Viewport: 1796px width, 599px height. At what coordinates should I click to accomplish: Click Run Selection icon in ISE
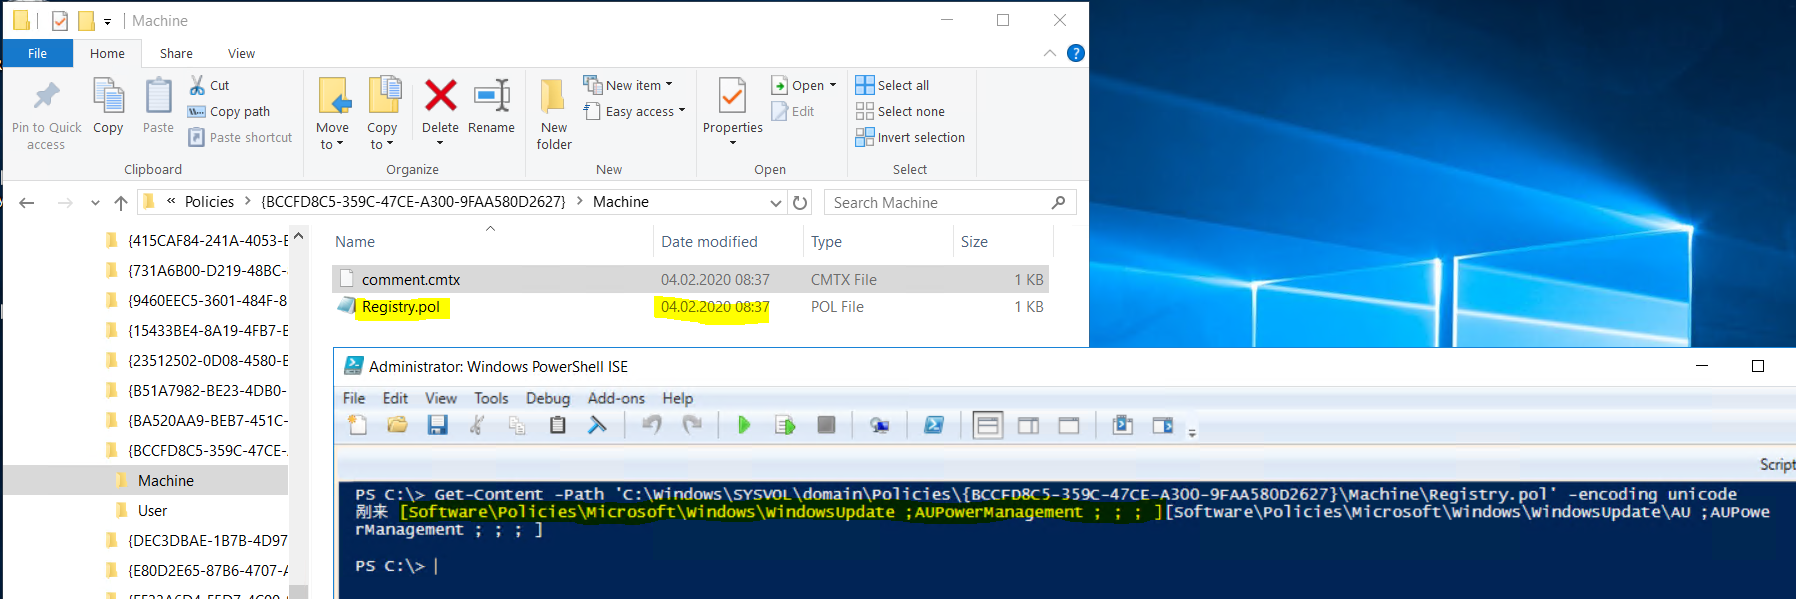pyautogui.click(x=785, y=425)
